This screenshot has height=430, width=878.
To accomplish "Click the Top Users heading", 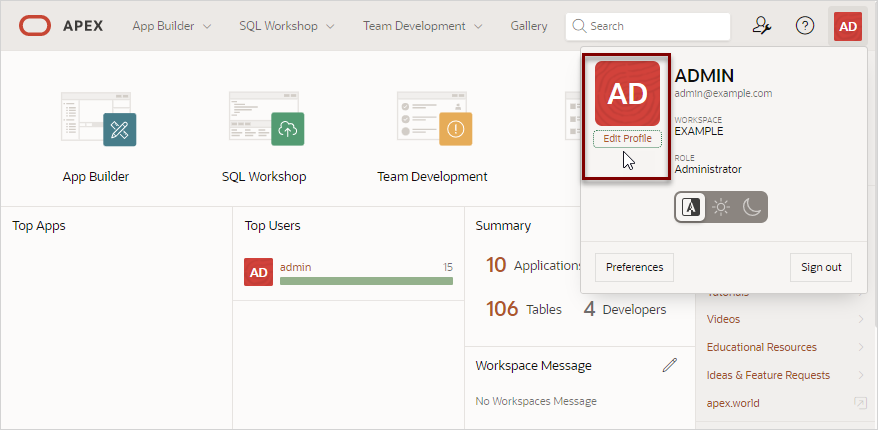I will coord(272,226).
